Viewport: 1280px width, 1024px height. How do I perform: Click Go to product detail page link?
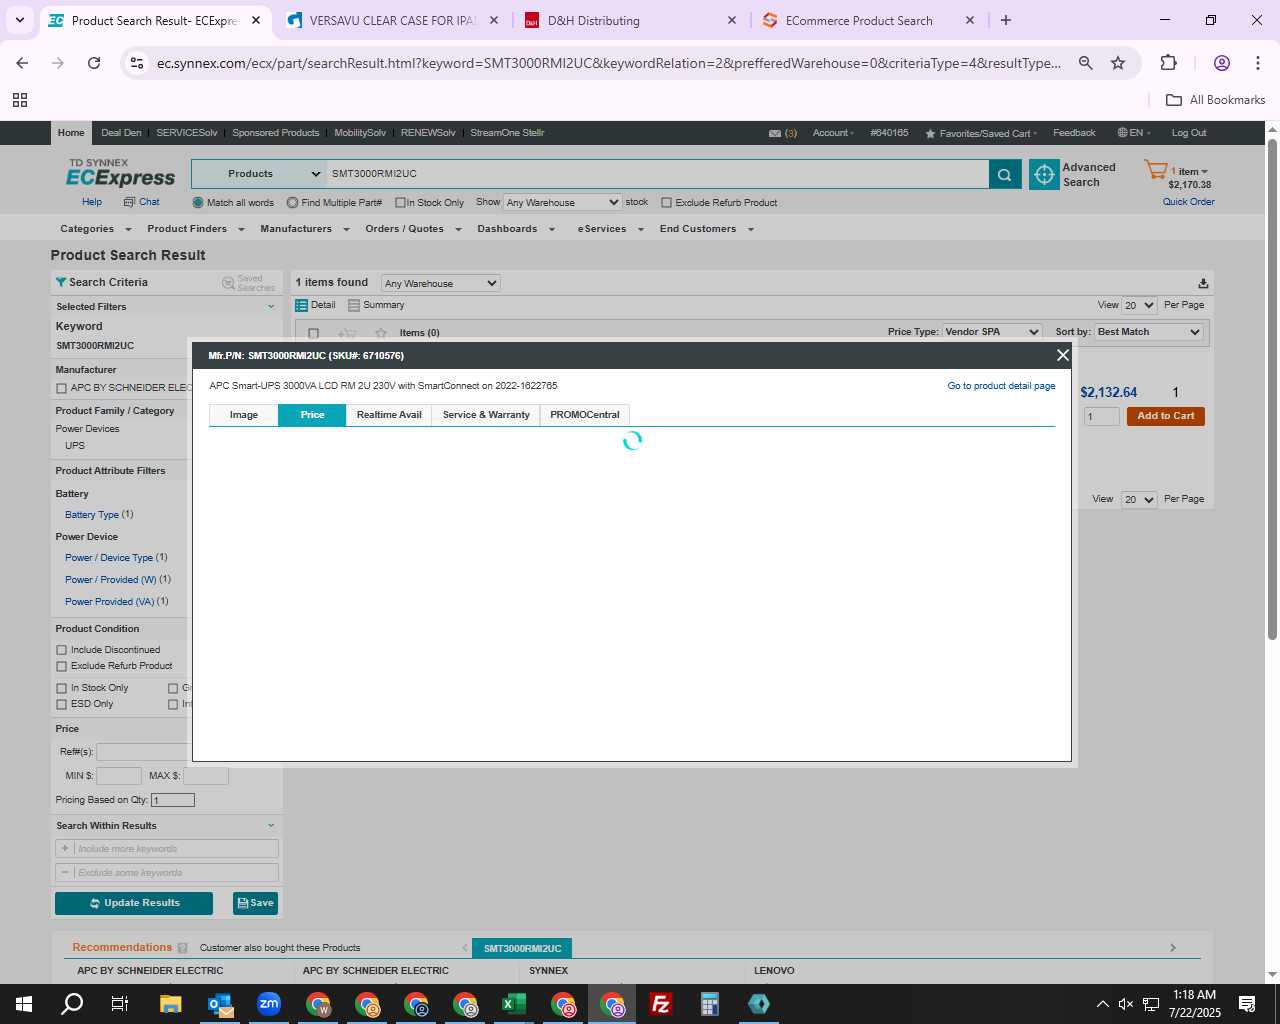1001,386
